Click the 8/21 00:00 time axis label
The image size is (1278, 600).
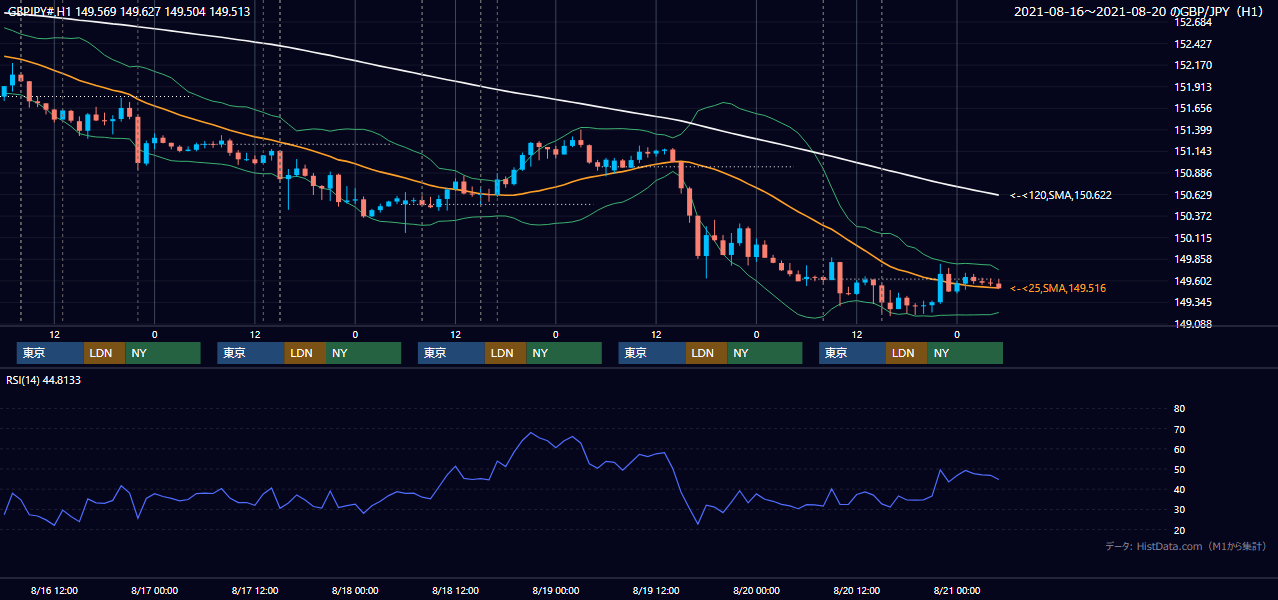tap(957, 590)
